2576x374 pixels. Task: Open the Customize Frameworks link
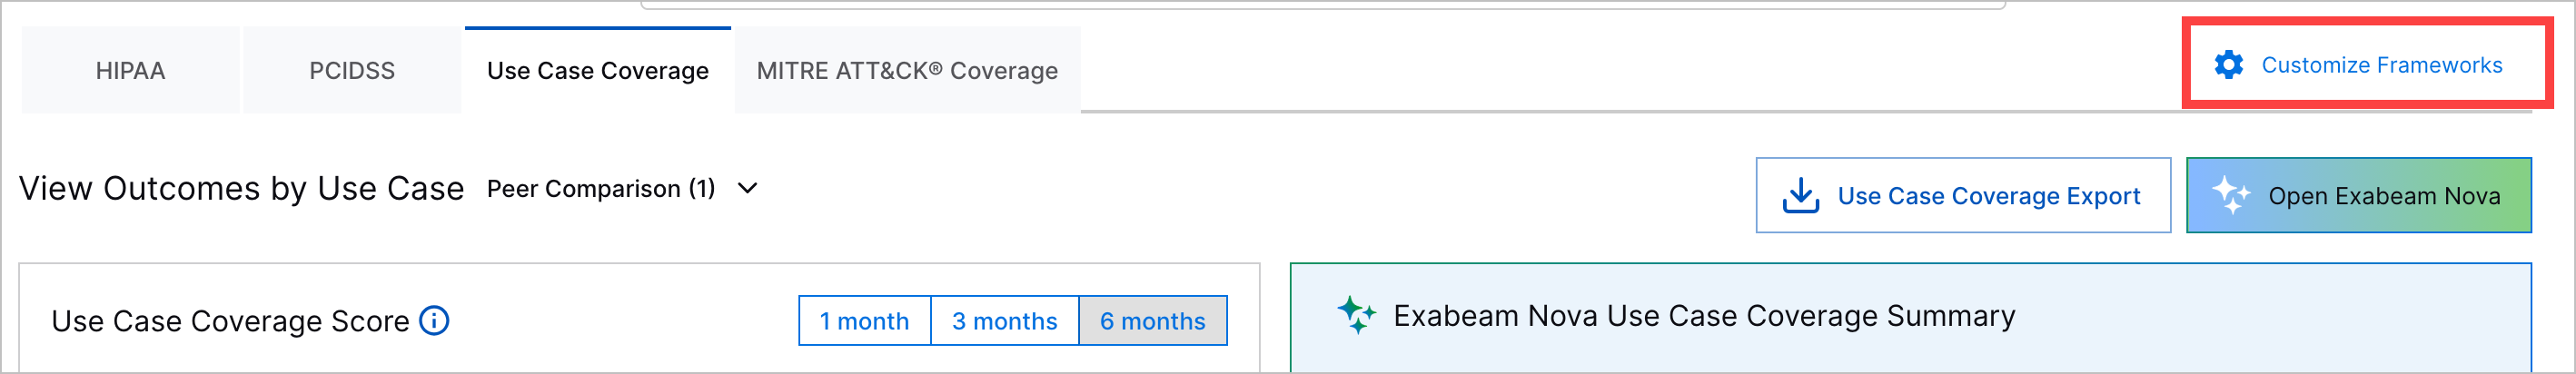2381,65
